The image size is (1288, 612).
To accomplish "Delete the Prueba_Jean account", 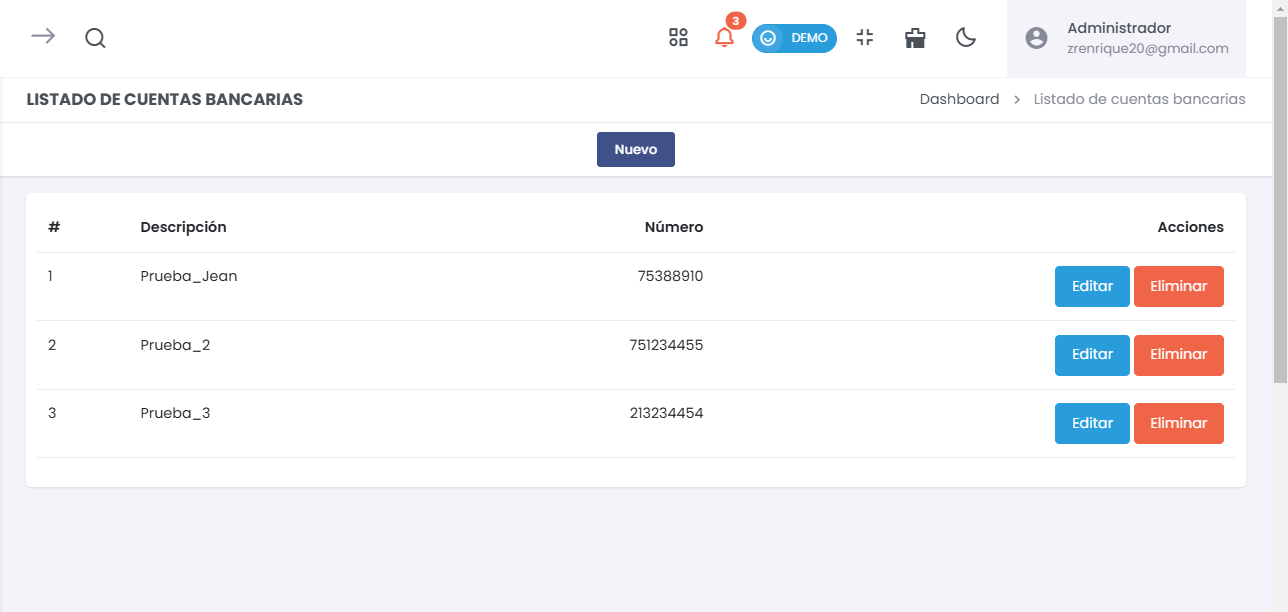I will click(x=1178, y=286).
